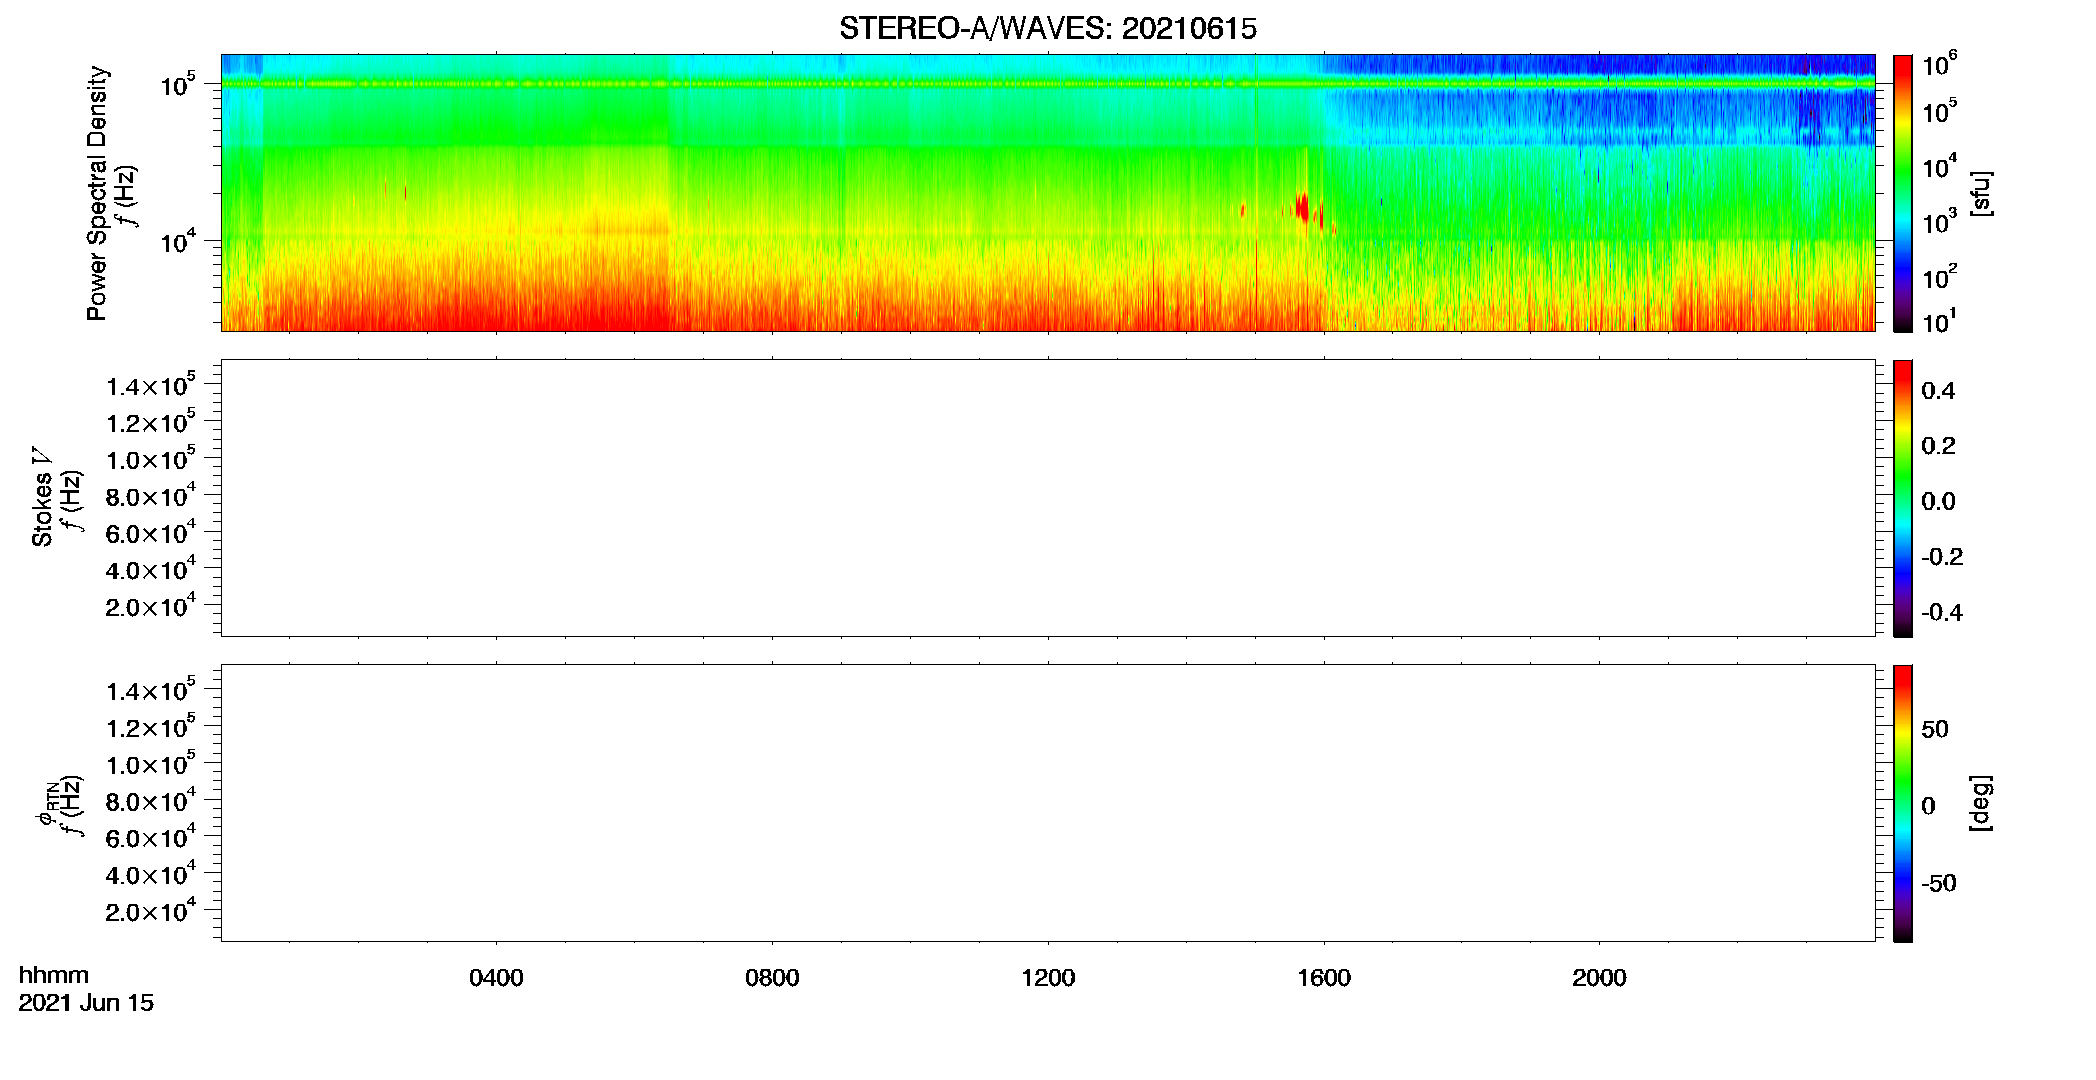Click the 4.0×10^4 tick in the φ RTN panel

point(151,874)
